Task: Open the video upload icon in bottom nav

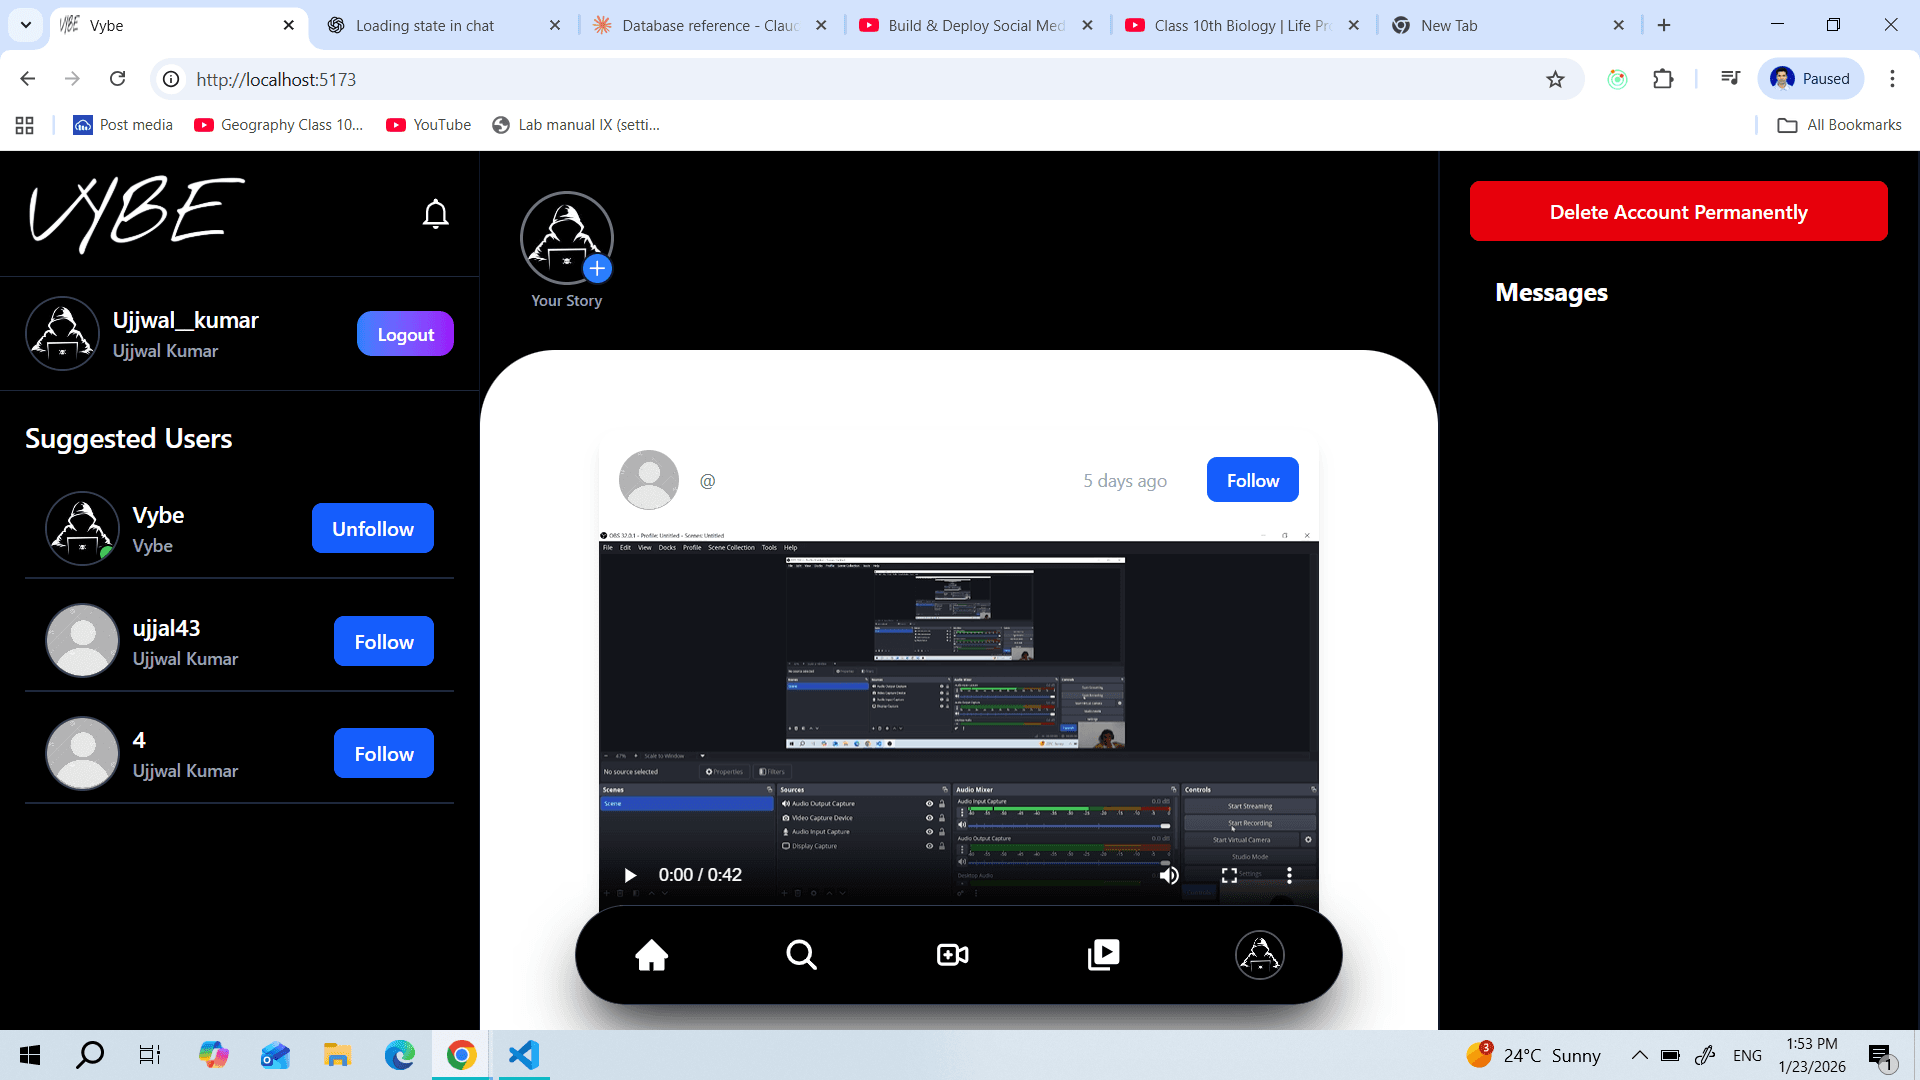Action: tap(951, 954)
